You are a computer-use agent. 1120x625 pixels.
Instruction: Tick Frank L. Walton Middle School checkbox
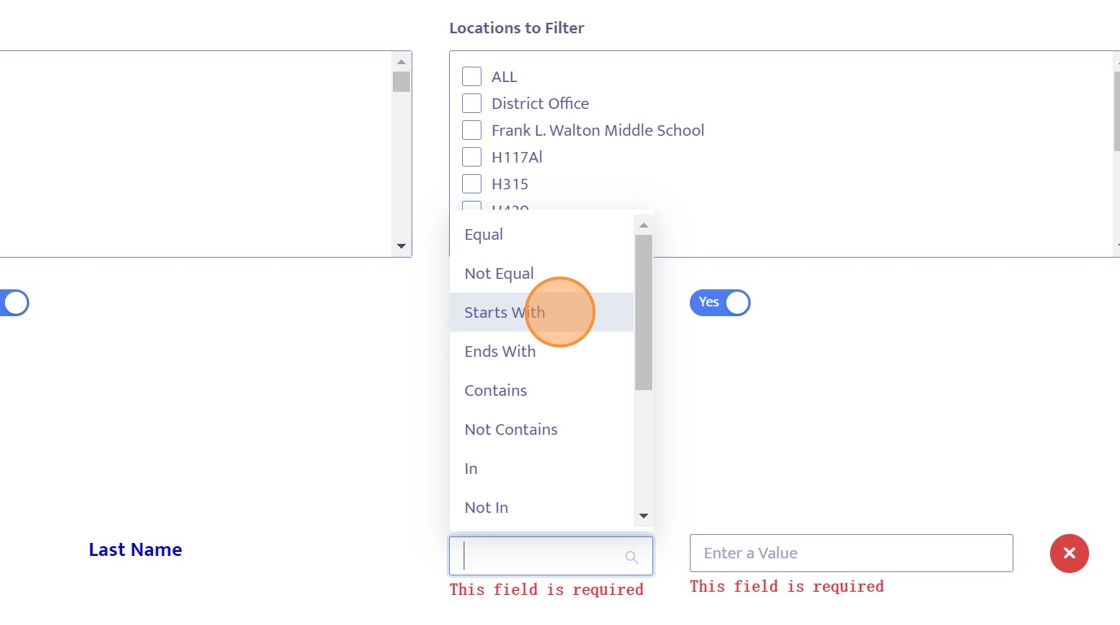click(472, 130)
